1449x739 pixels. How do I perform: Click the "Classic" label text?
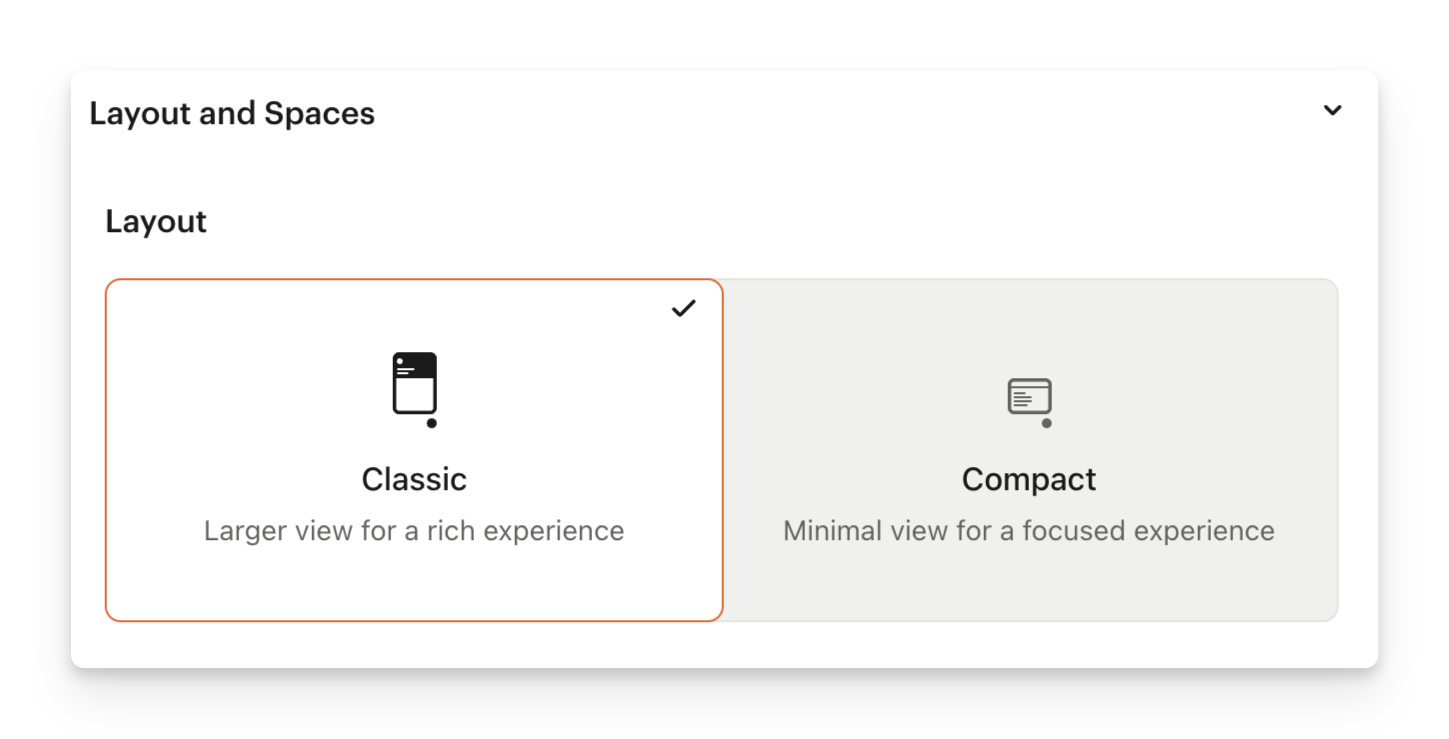pyautogui.click(x=414, y=480)
